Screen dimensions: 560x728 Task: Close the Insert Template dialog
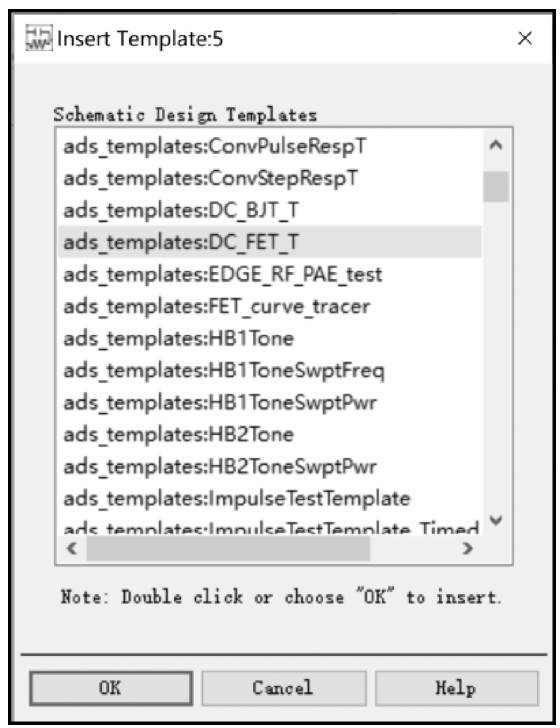[x=525, y=38]
